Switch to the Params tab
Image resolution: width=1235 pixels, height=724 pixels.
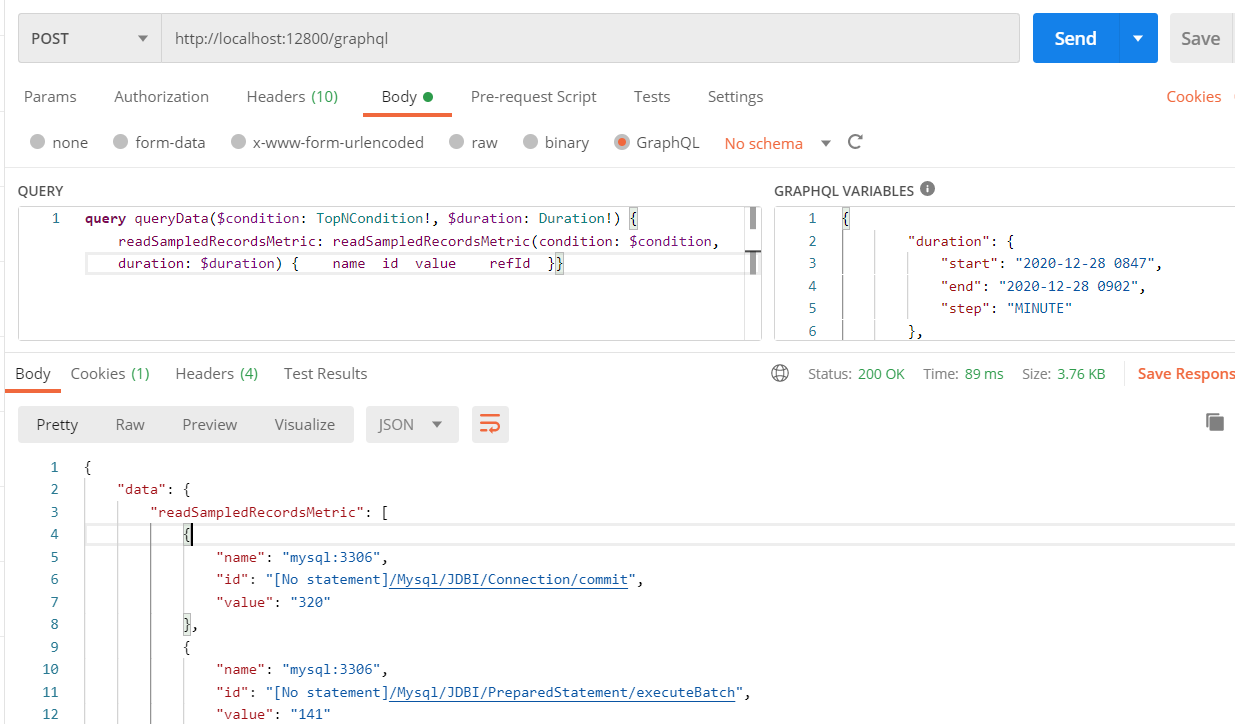50,97
